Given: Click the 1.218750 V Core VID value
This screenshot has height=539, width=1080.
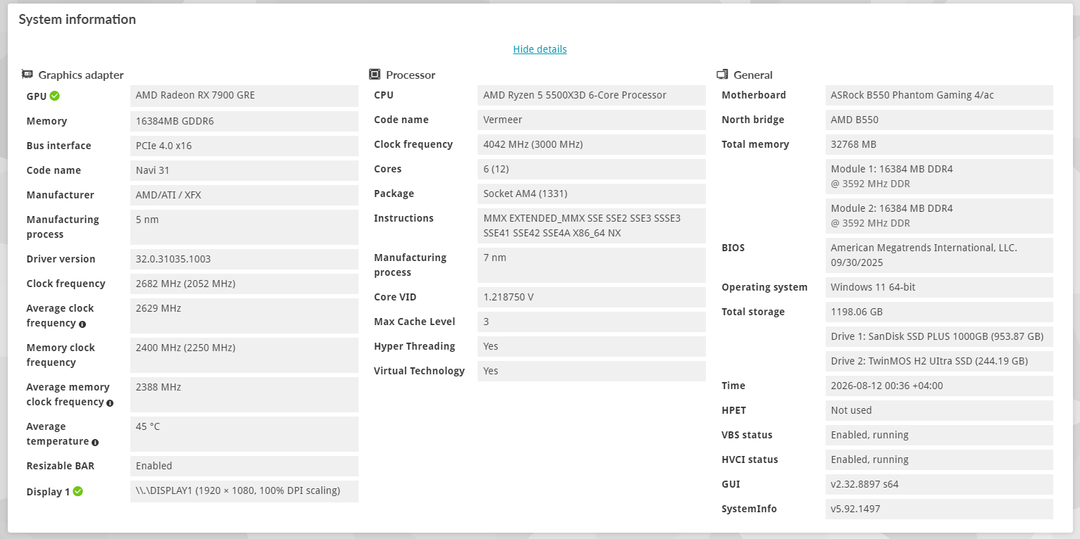Looking at the screenshot, I should point(592,297).
